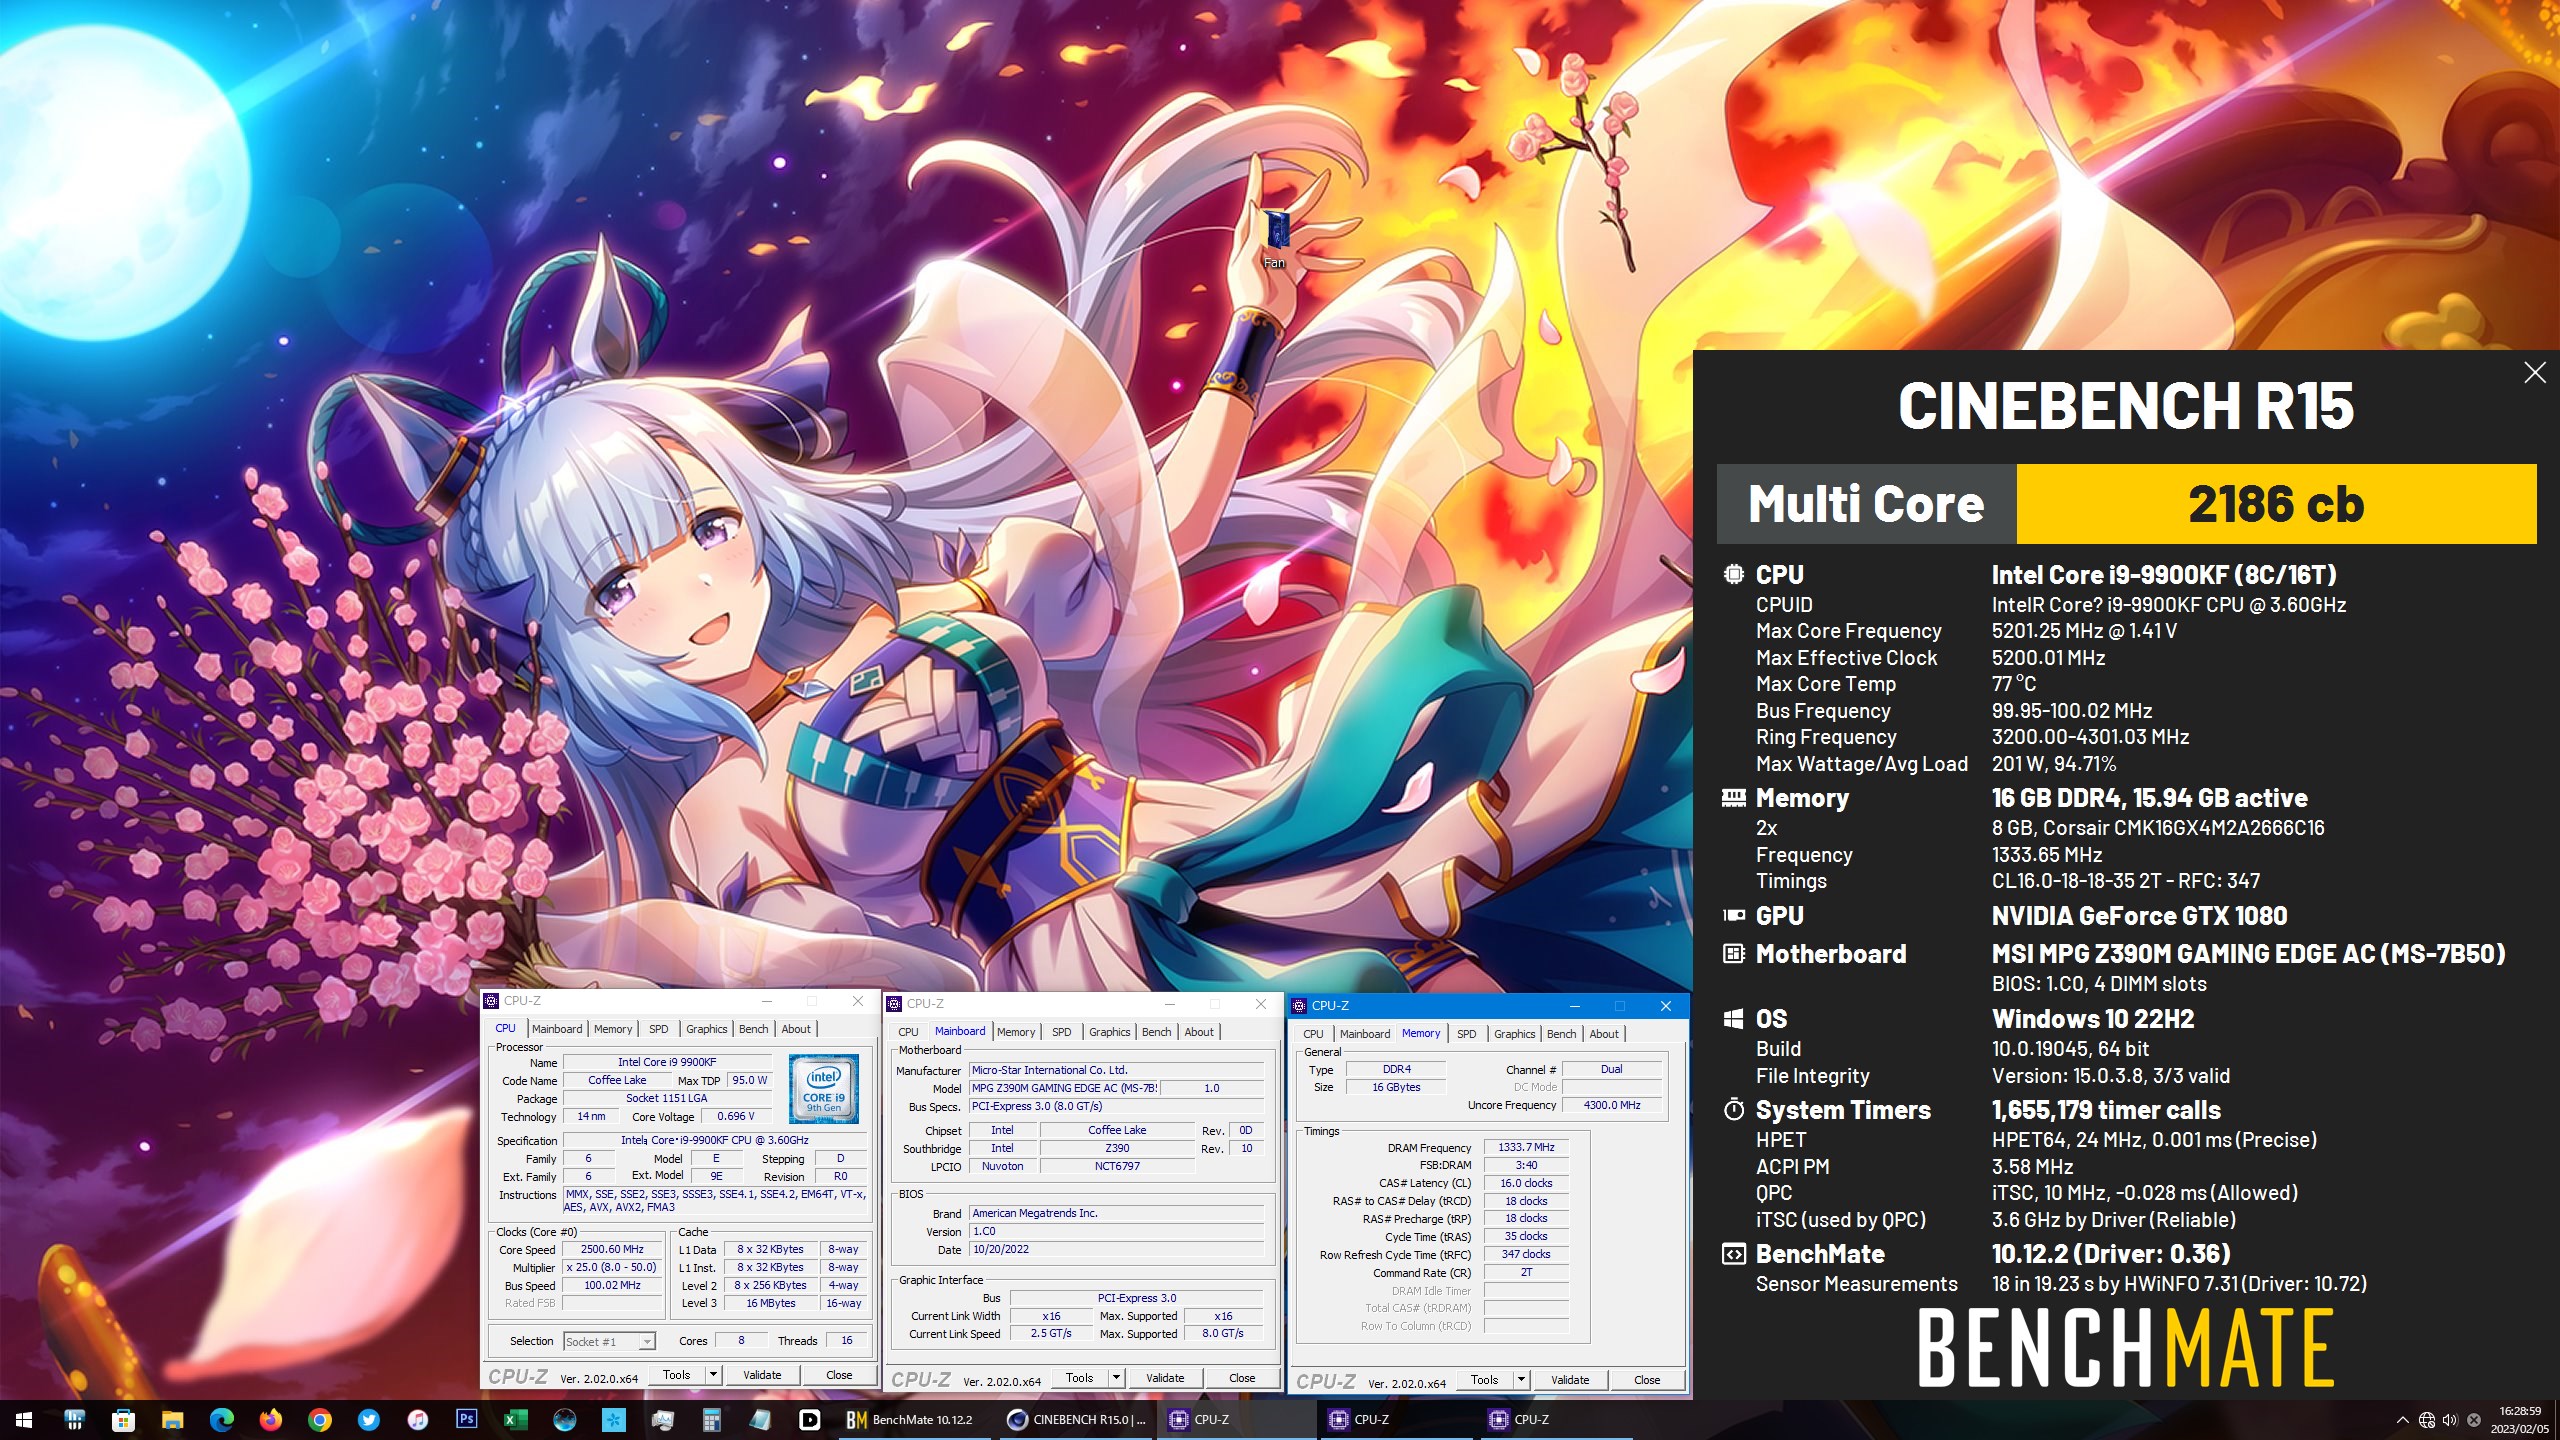Click the Core Speed value 2500.60 MHz

(612, 1249)
